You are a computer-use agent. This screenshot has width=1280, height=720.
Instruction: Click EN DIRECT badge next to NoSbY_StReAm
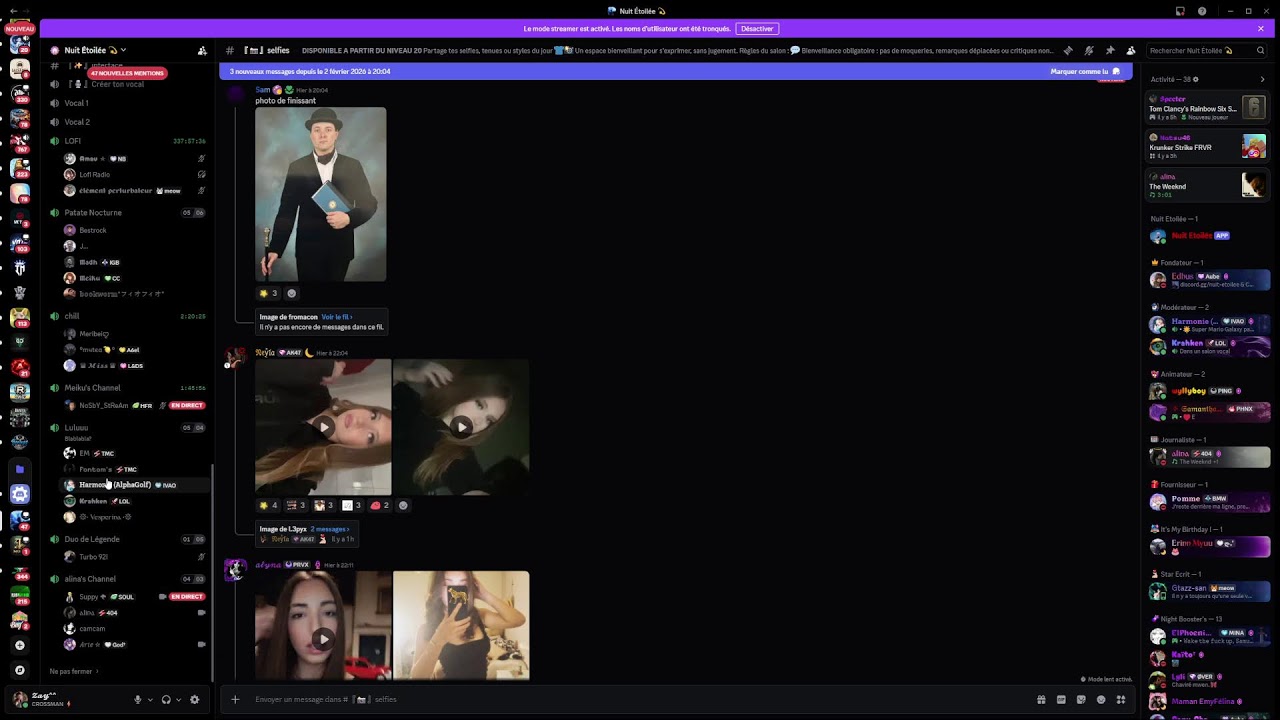click(187, 405)
